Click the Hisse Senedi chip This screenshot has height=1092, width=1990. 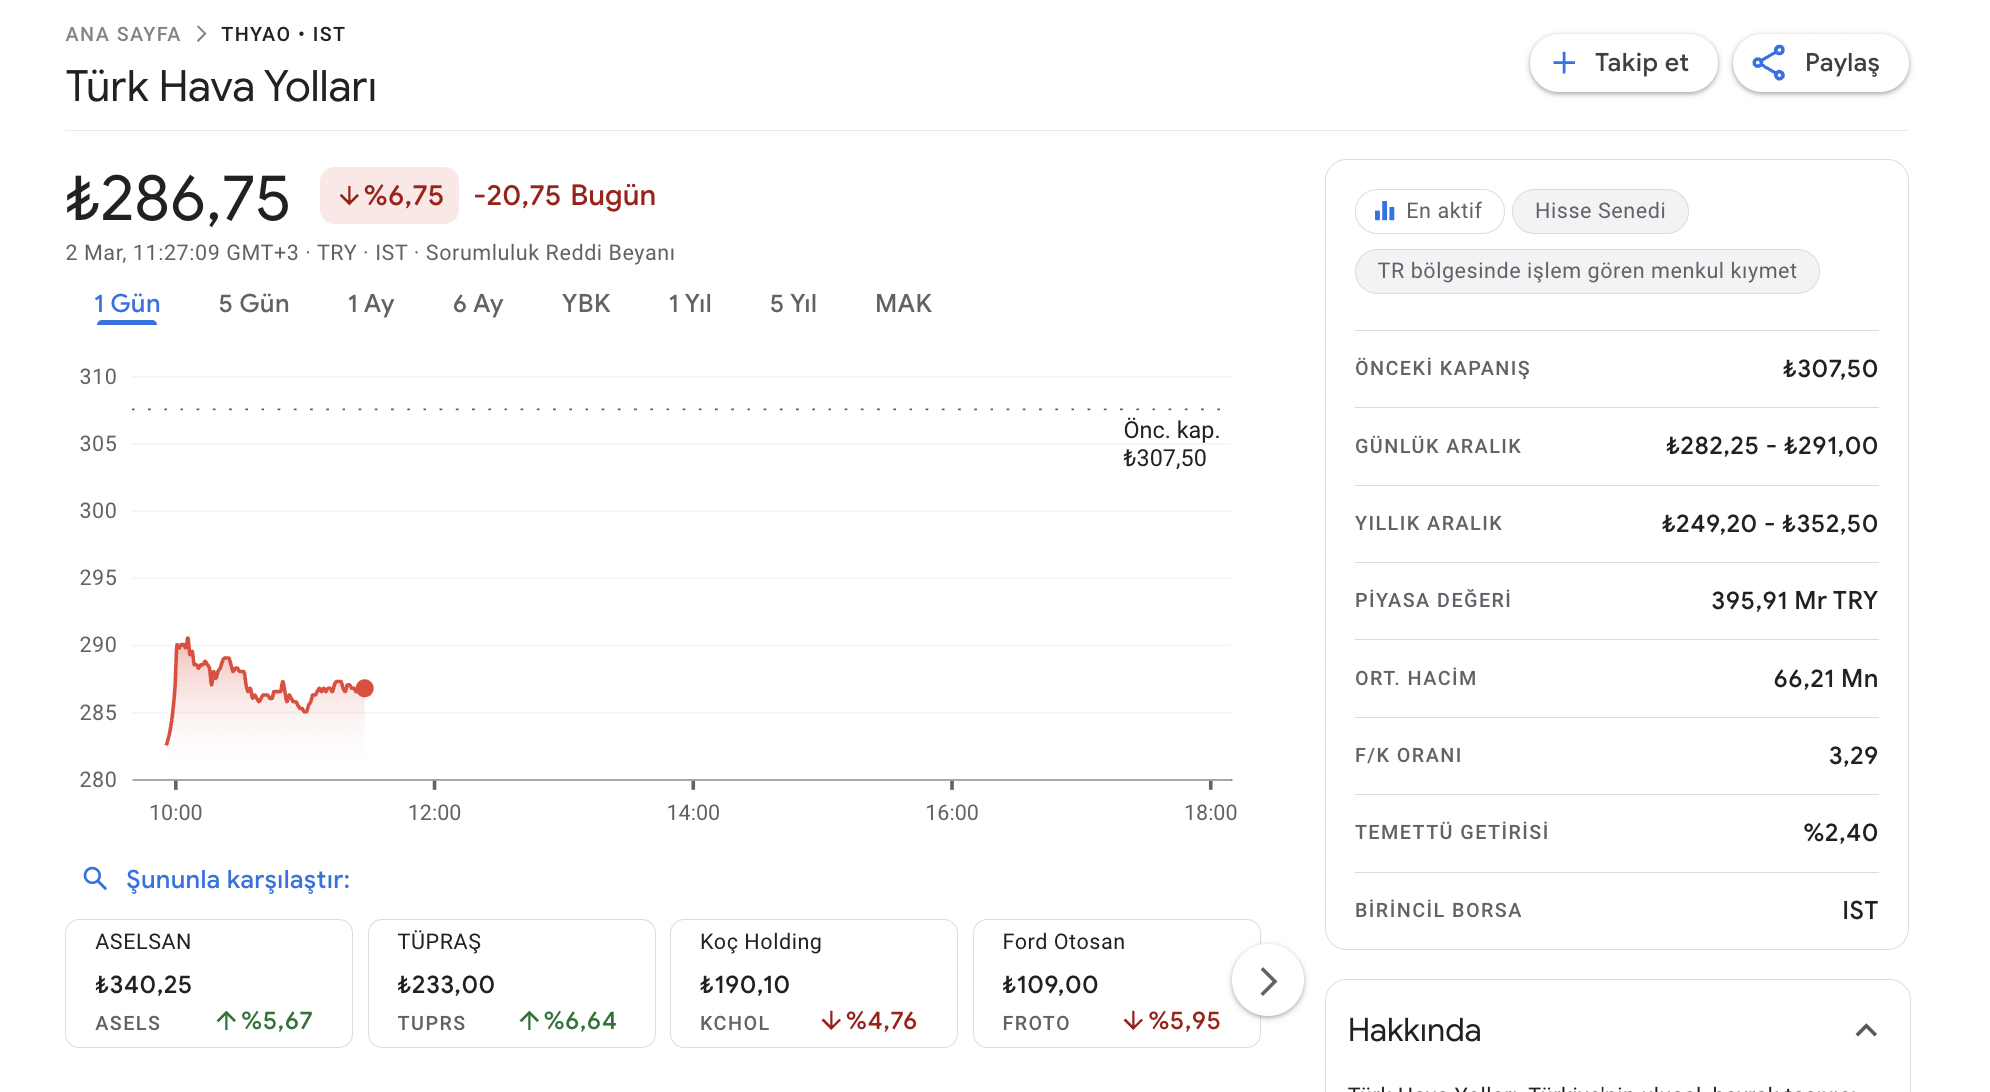[1599, 211]
